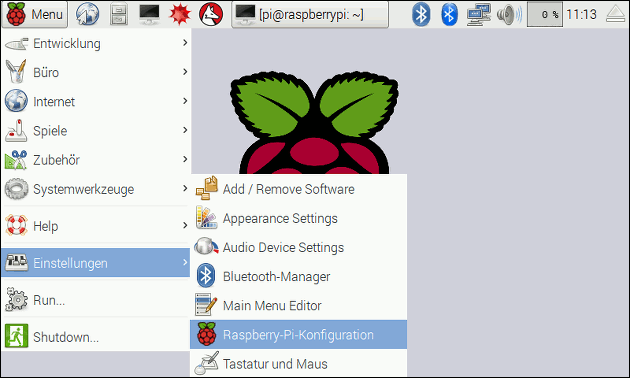
Task: Click the raspberry icon beside Raspberry-Pi-Konfiguration
Action: (207, 334)
